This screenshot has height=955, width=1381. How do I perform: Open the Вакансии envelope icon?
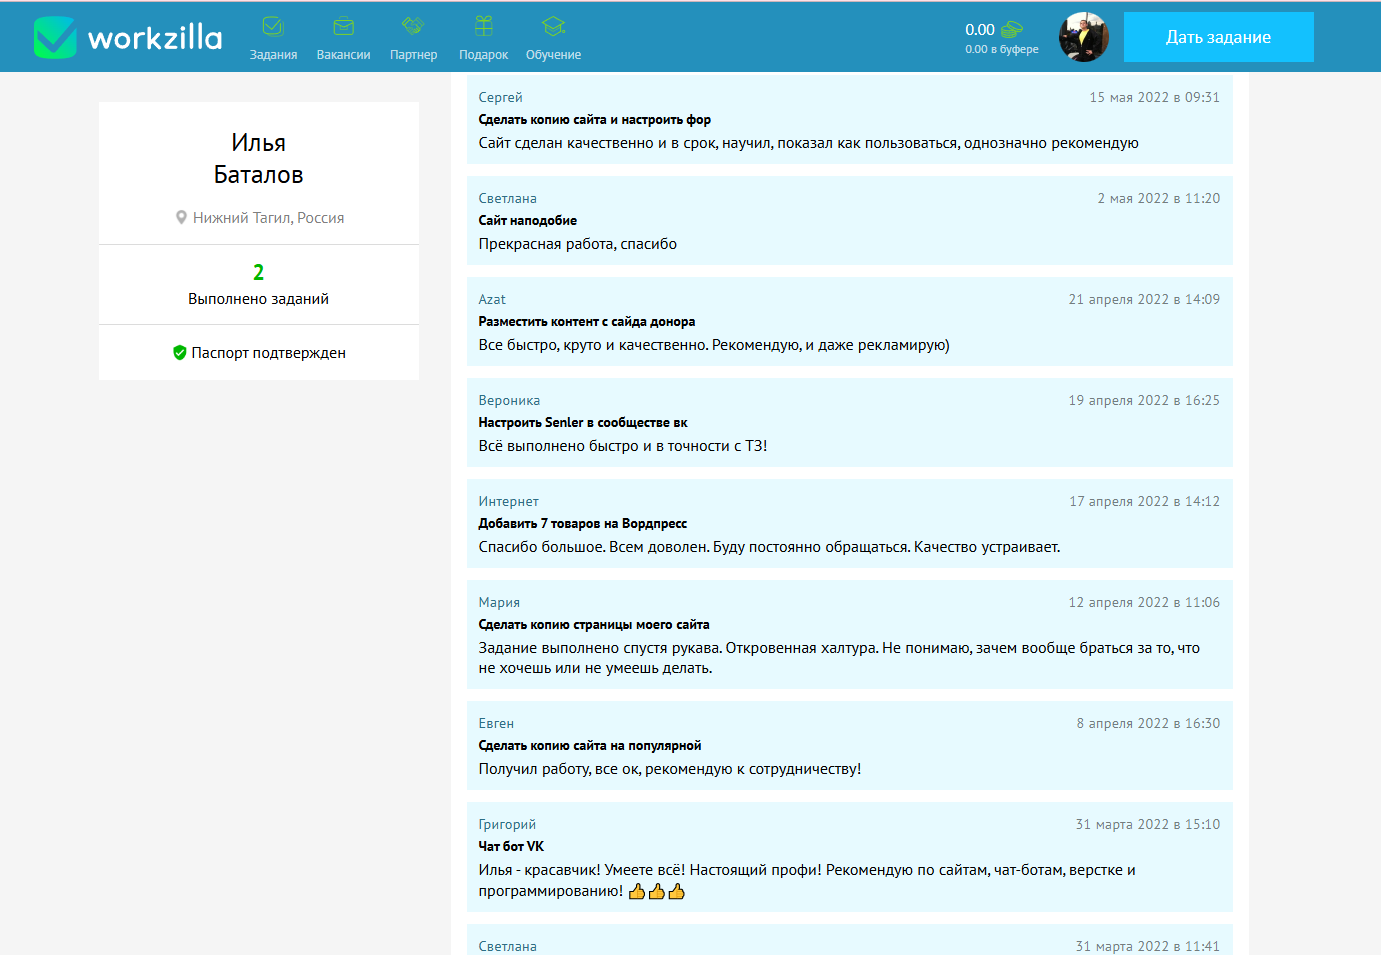click(343, 27)
